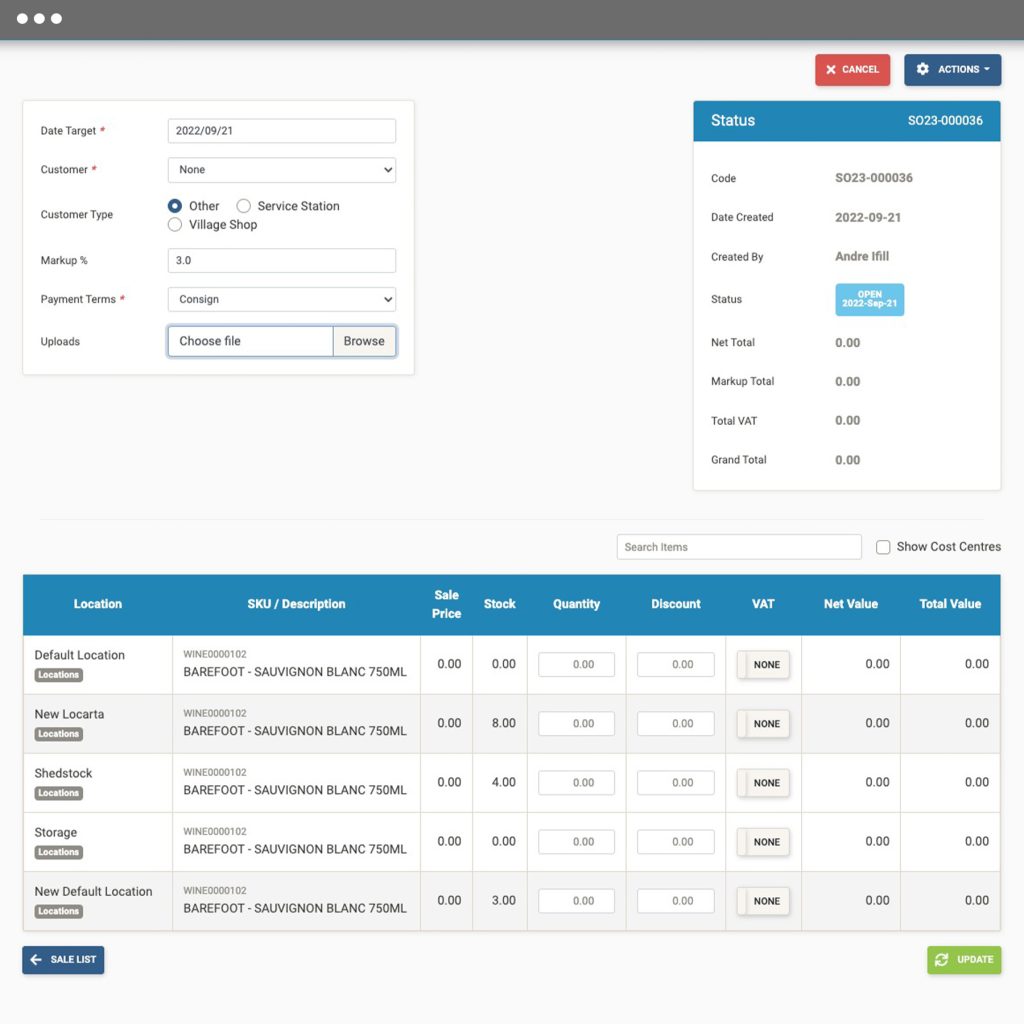The image size is (1024, 1024).
Task: Click the Shedstock location name
Action: pos(63,773)
